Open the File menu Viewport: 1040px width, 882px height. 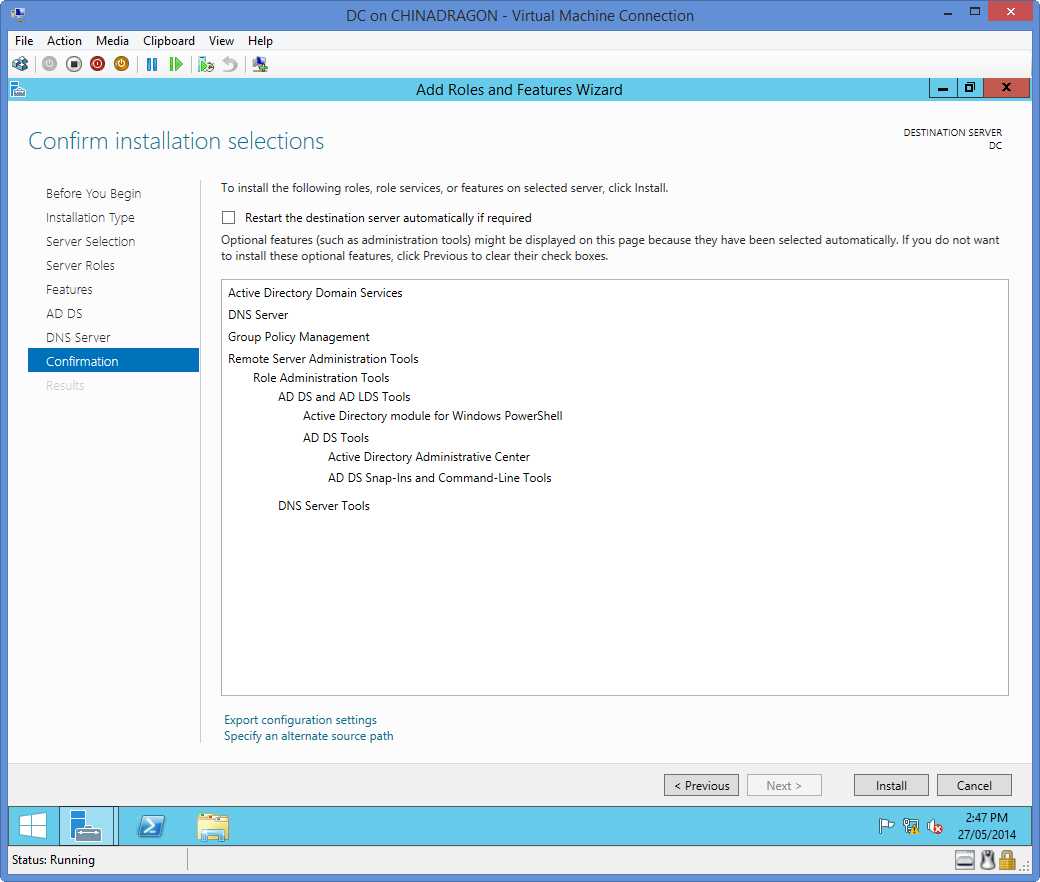(x=24, y=40)
